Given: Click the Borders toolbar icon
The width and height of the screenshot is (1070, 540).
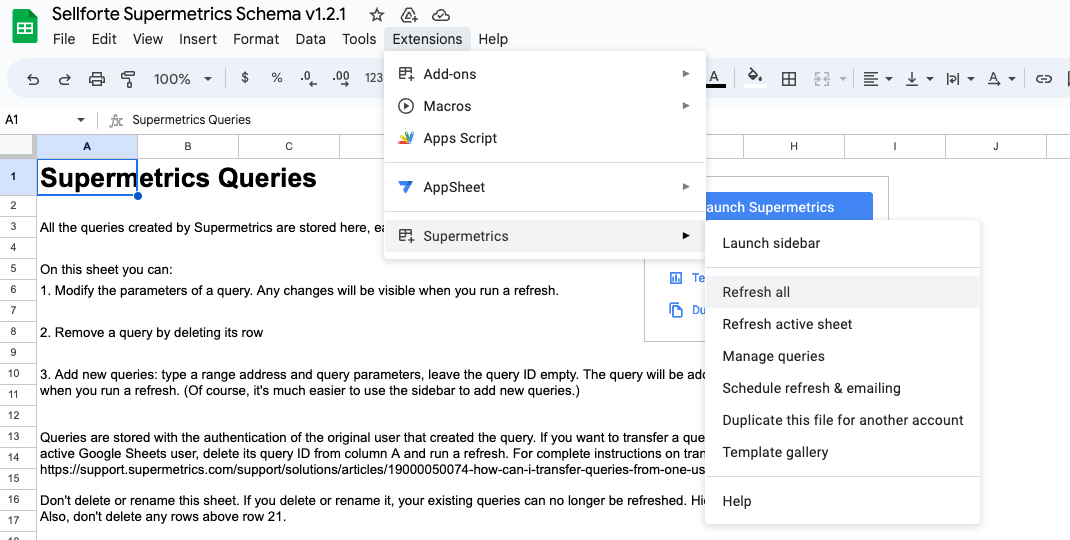Looking at the screenshot, I should (x=789, y=79).
